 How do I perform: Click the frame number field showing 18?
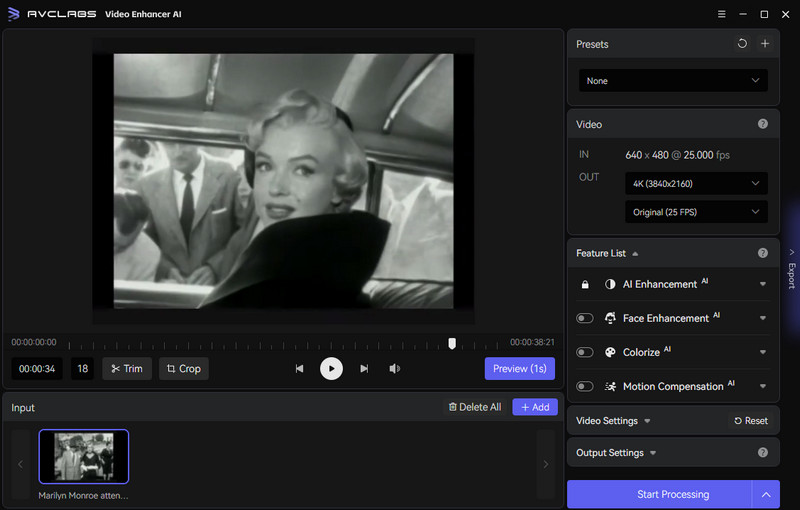(x=82, y=368)
